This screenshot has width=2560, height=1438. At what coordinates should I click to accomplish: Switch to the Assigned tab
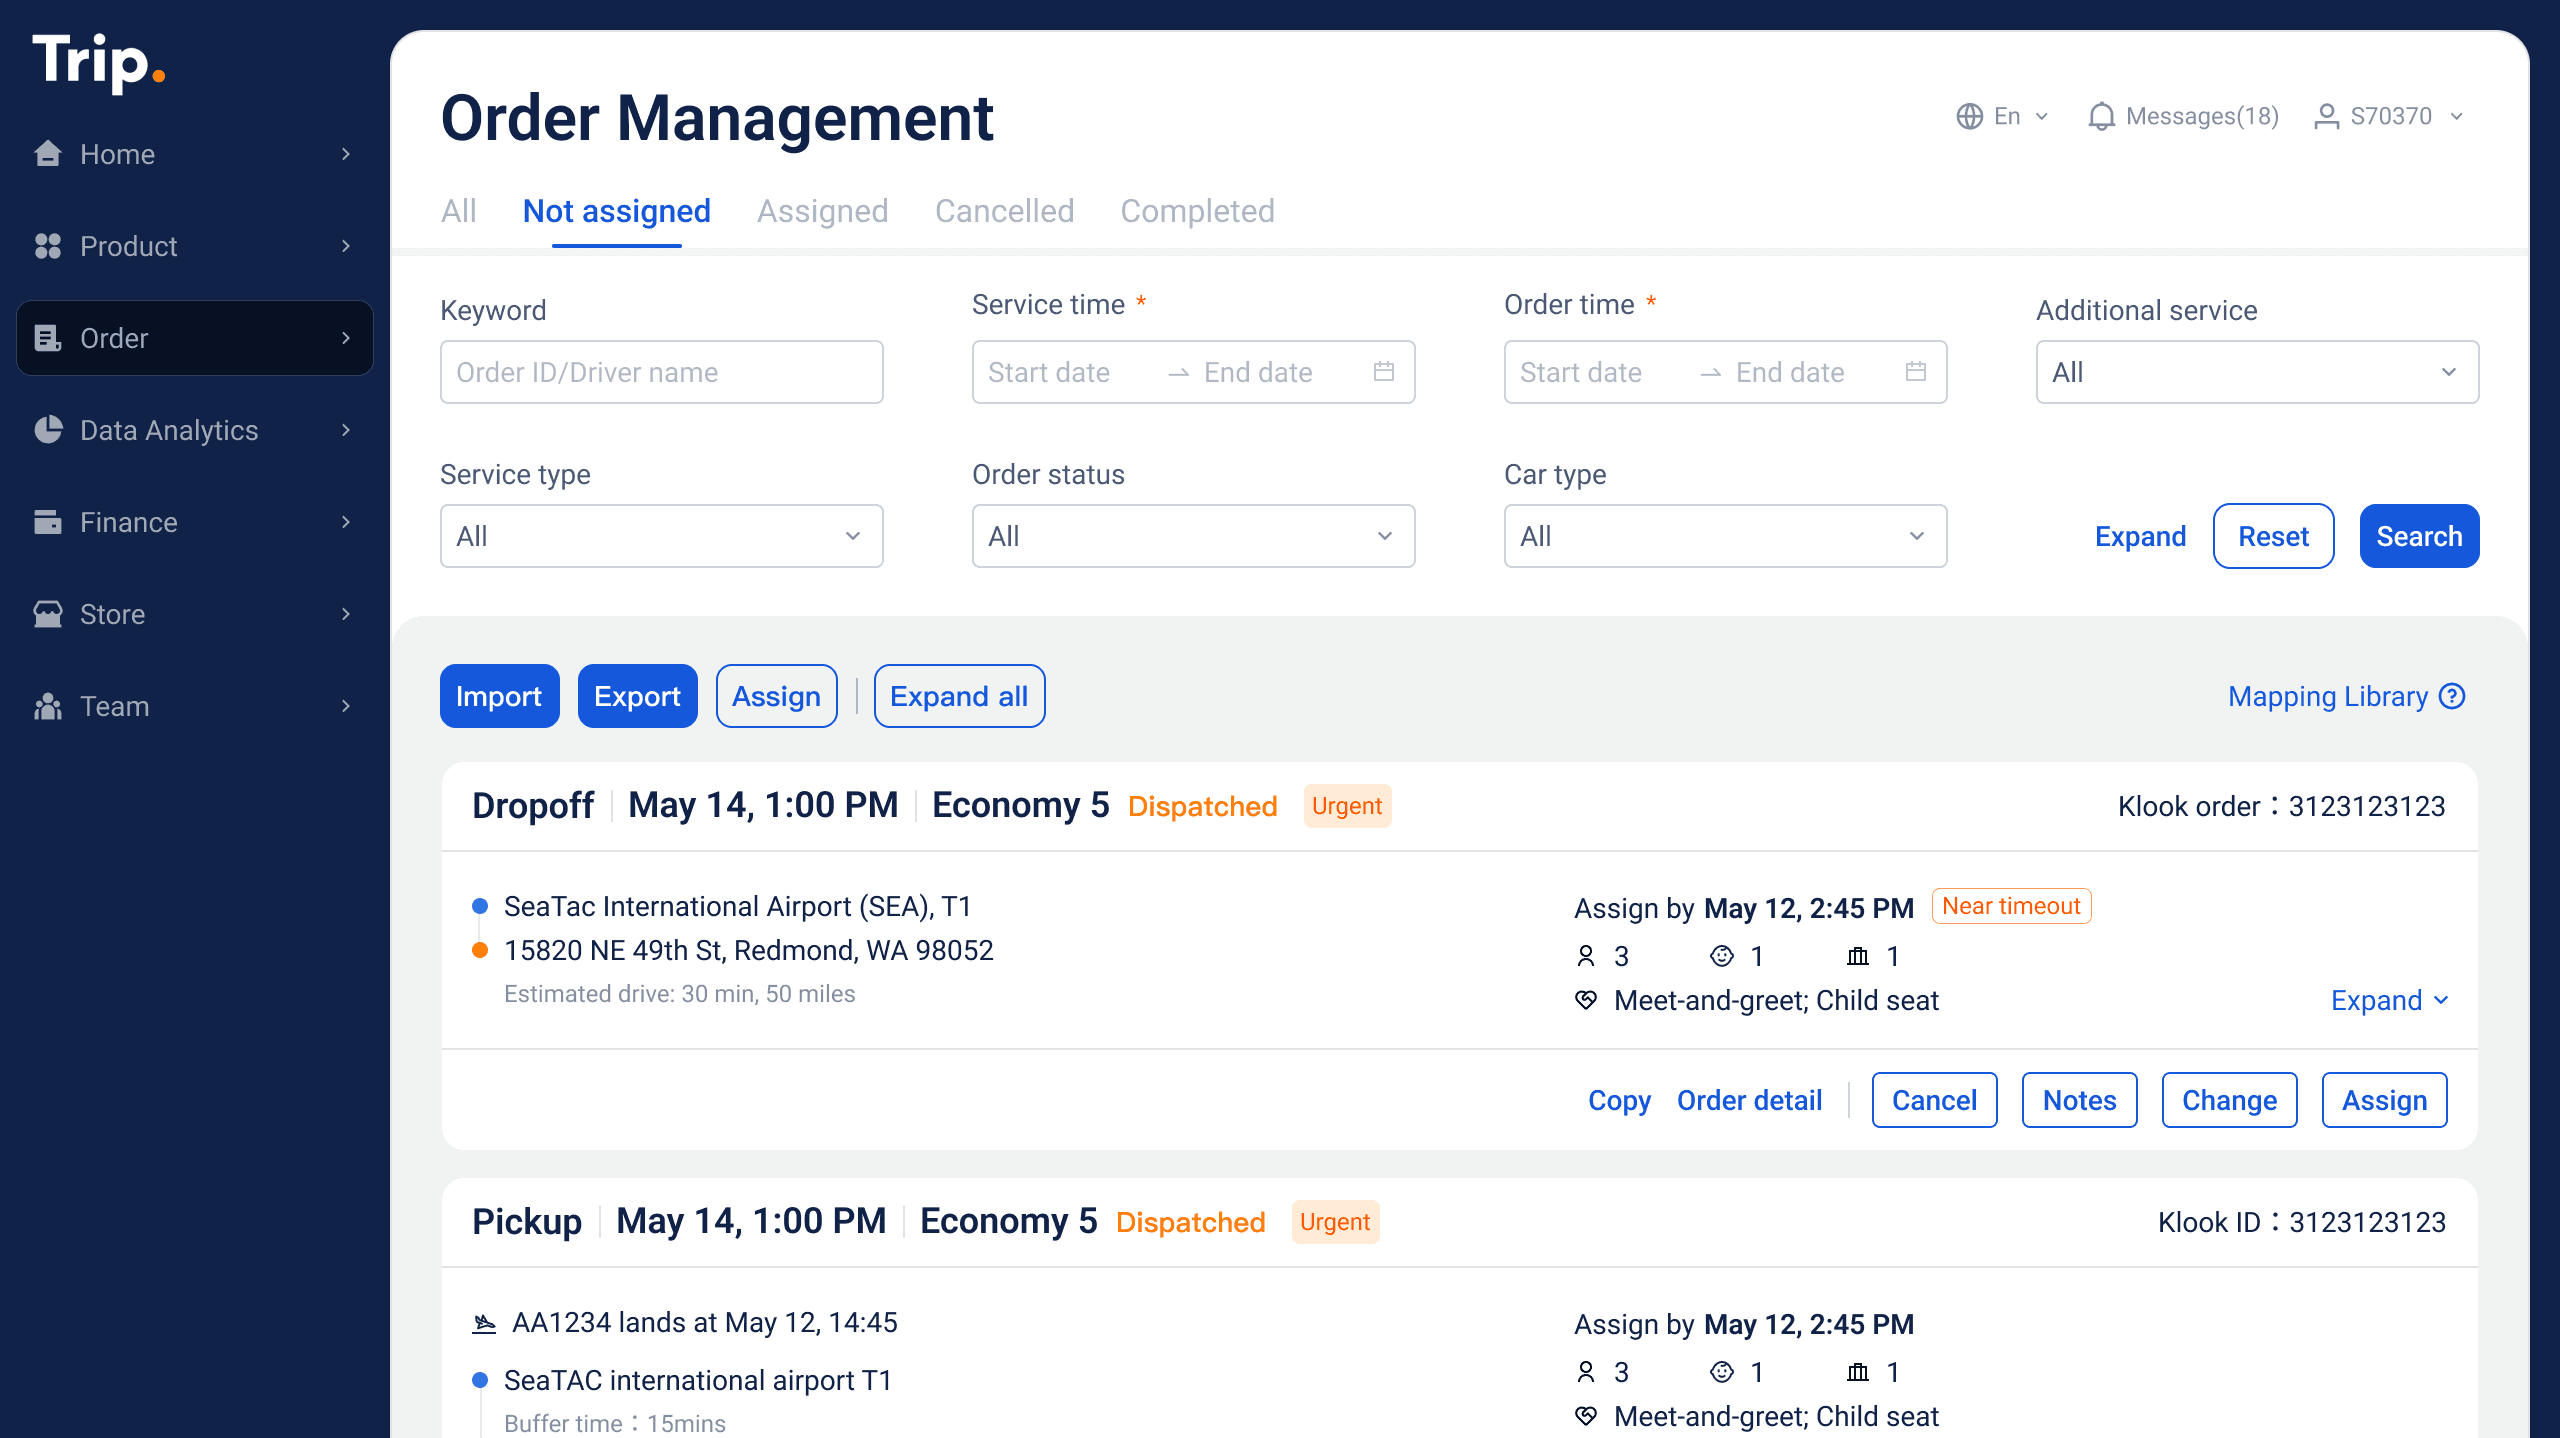(822, 211)
